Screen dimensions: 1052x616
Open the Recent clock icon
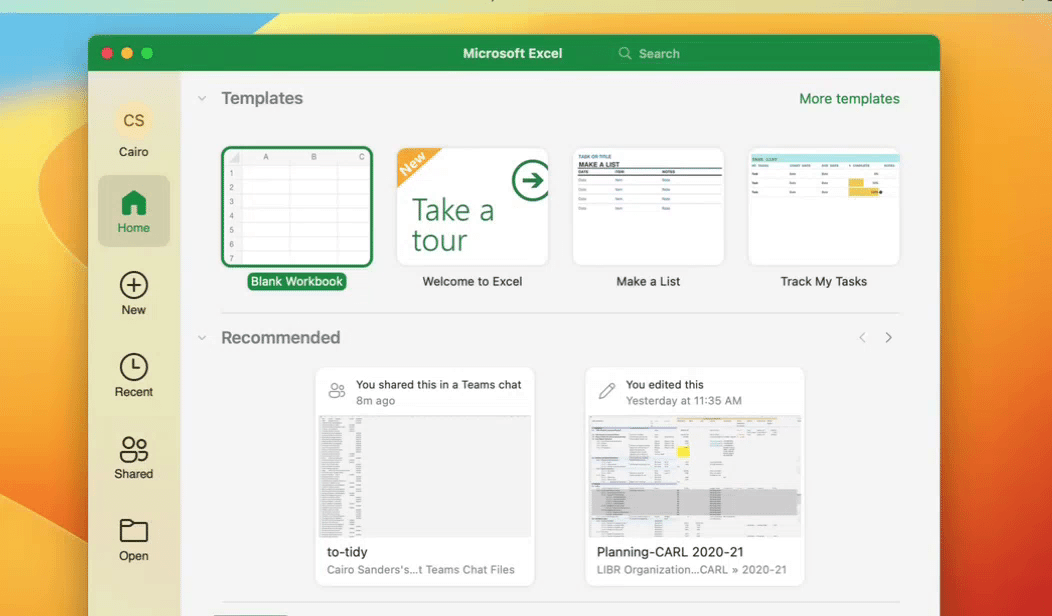click(134, 367)
